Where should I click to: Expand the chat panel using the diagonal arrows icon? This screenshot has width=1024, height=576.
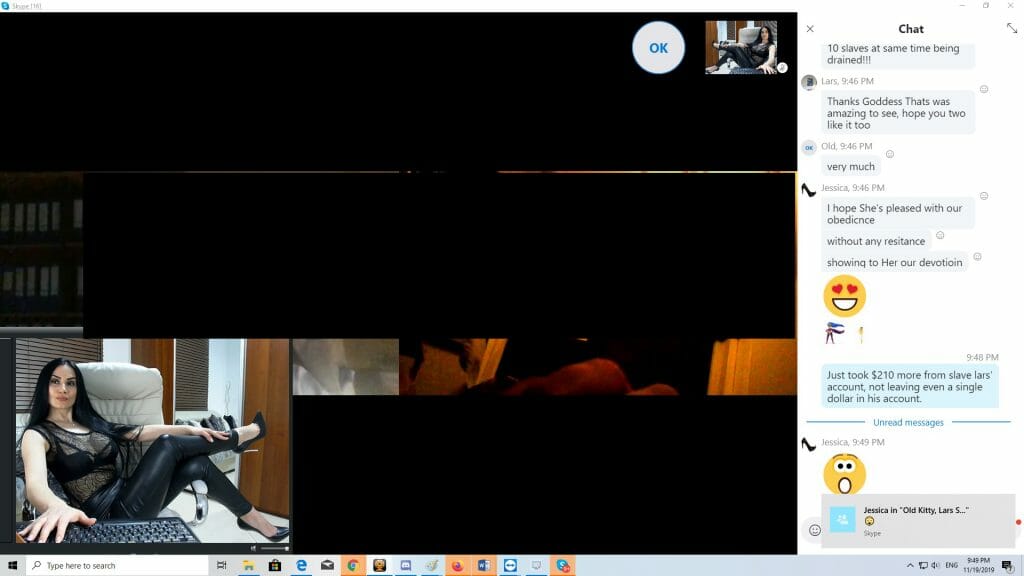coord(1011,29)
